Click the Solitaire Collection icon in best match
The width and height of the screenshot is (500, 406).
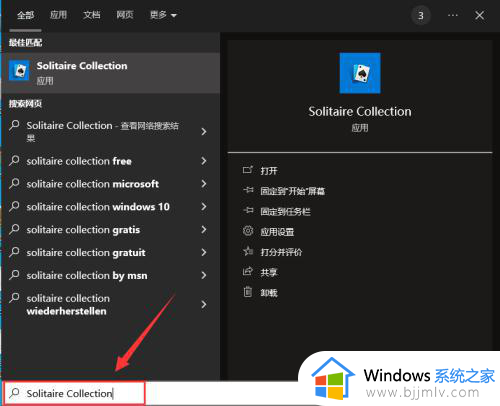click(x=19, y=70)
